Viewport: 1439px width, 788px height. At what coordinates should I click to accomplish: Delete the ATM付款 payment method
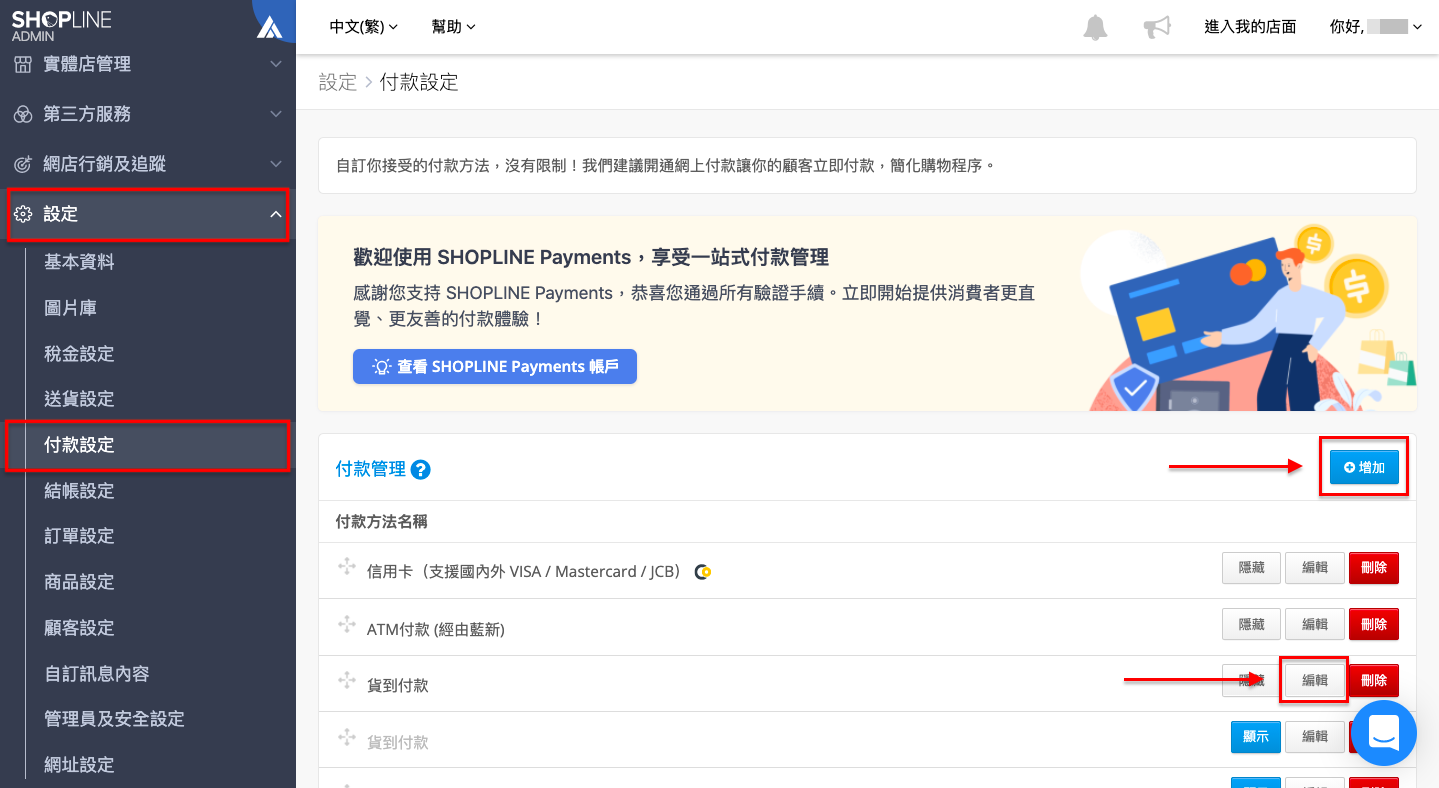1374,624
